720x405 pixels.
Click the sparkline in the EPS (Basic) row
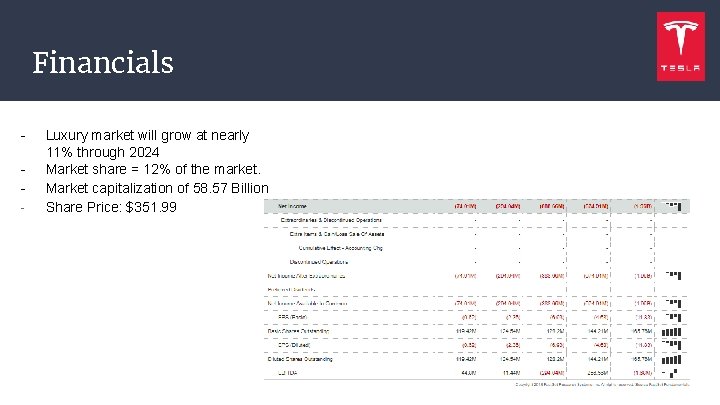(673, 317)
